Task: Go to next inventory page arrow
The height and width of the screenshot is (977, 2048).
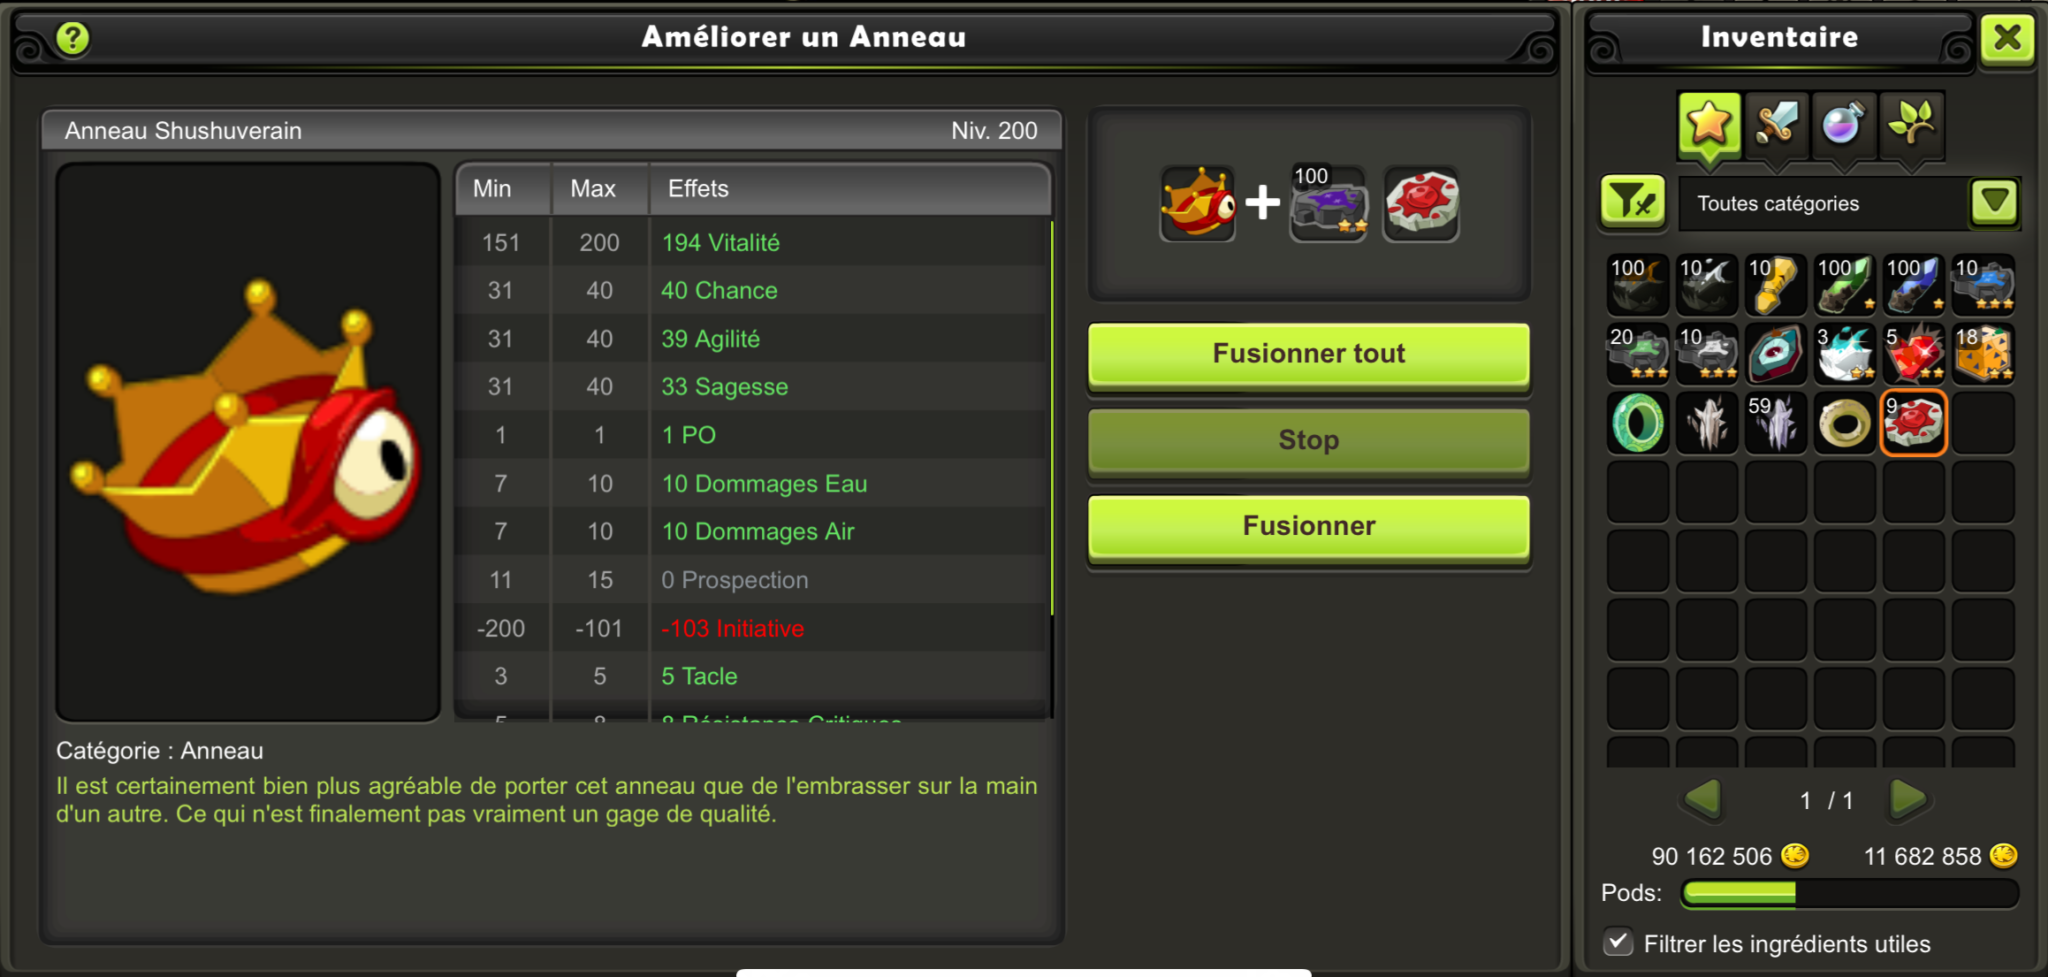Action: point(1908,798)
